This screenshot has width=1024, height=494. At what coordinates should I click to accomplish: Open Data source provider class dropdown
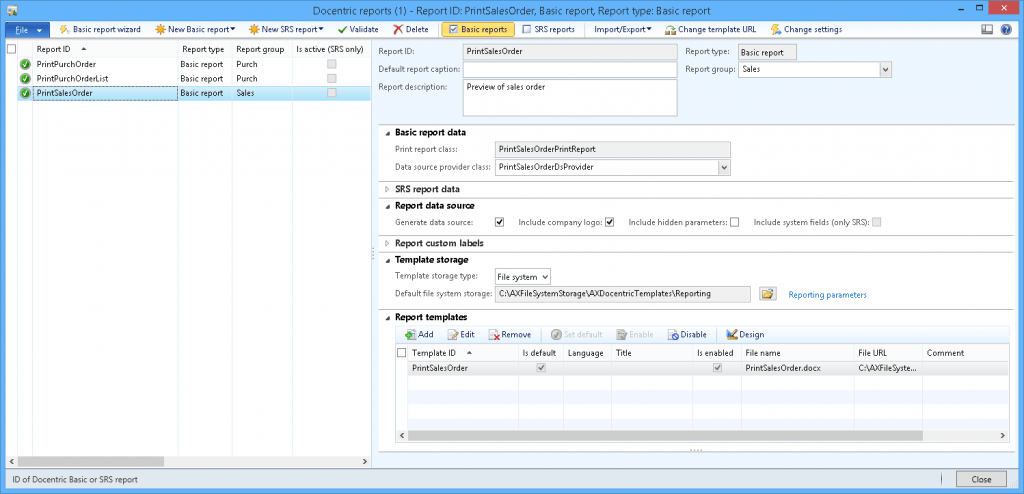pos(724,168)
